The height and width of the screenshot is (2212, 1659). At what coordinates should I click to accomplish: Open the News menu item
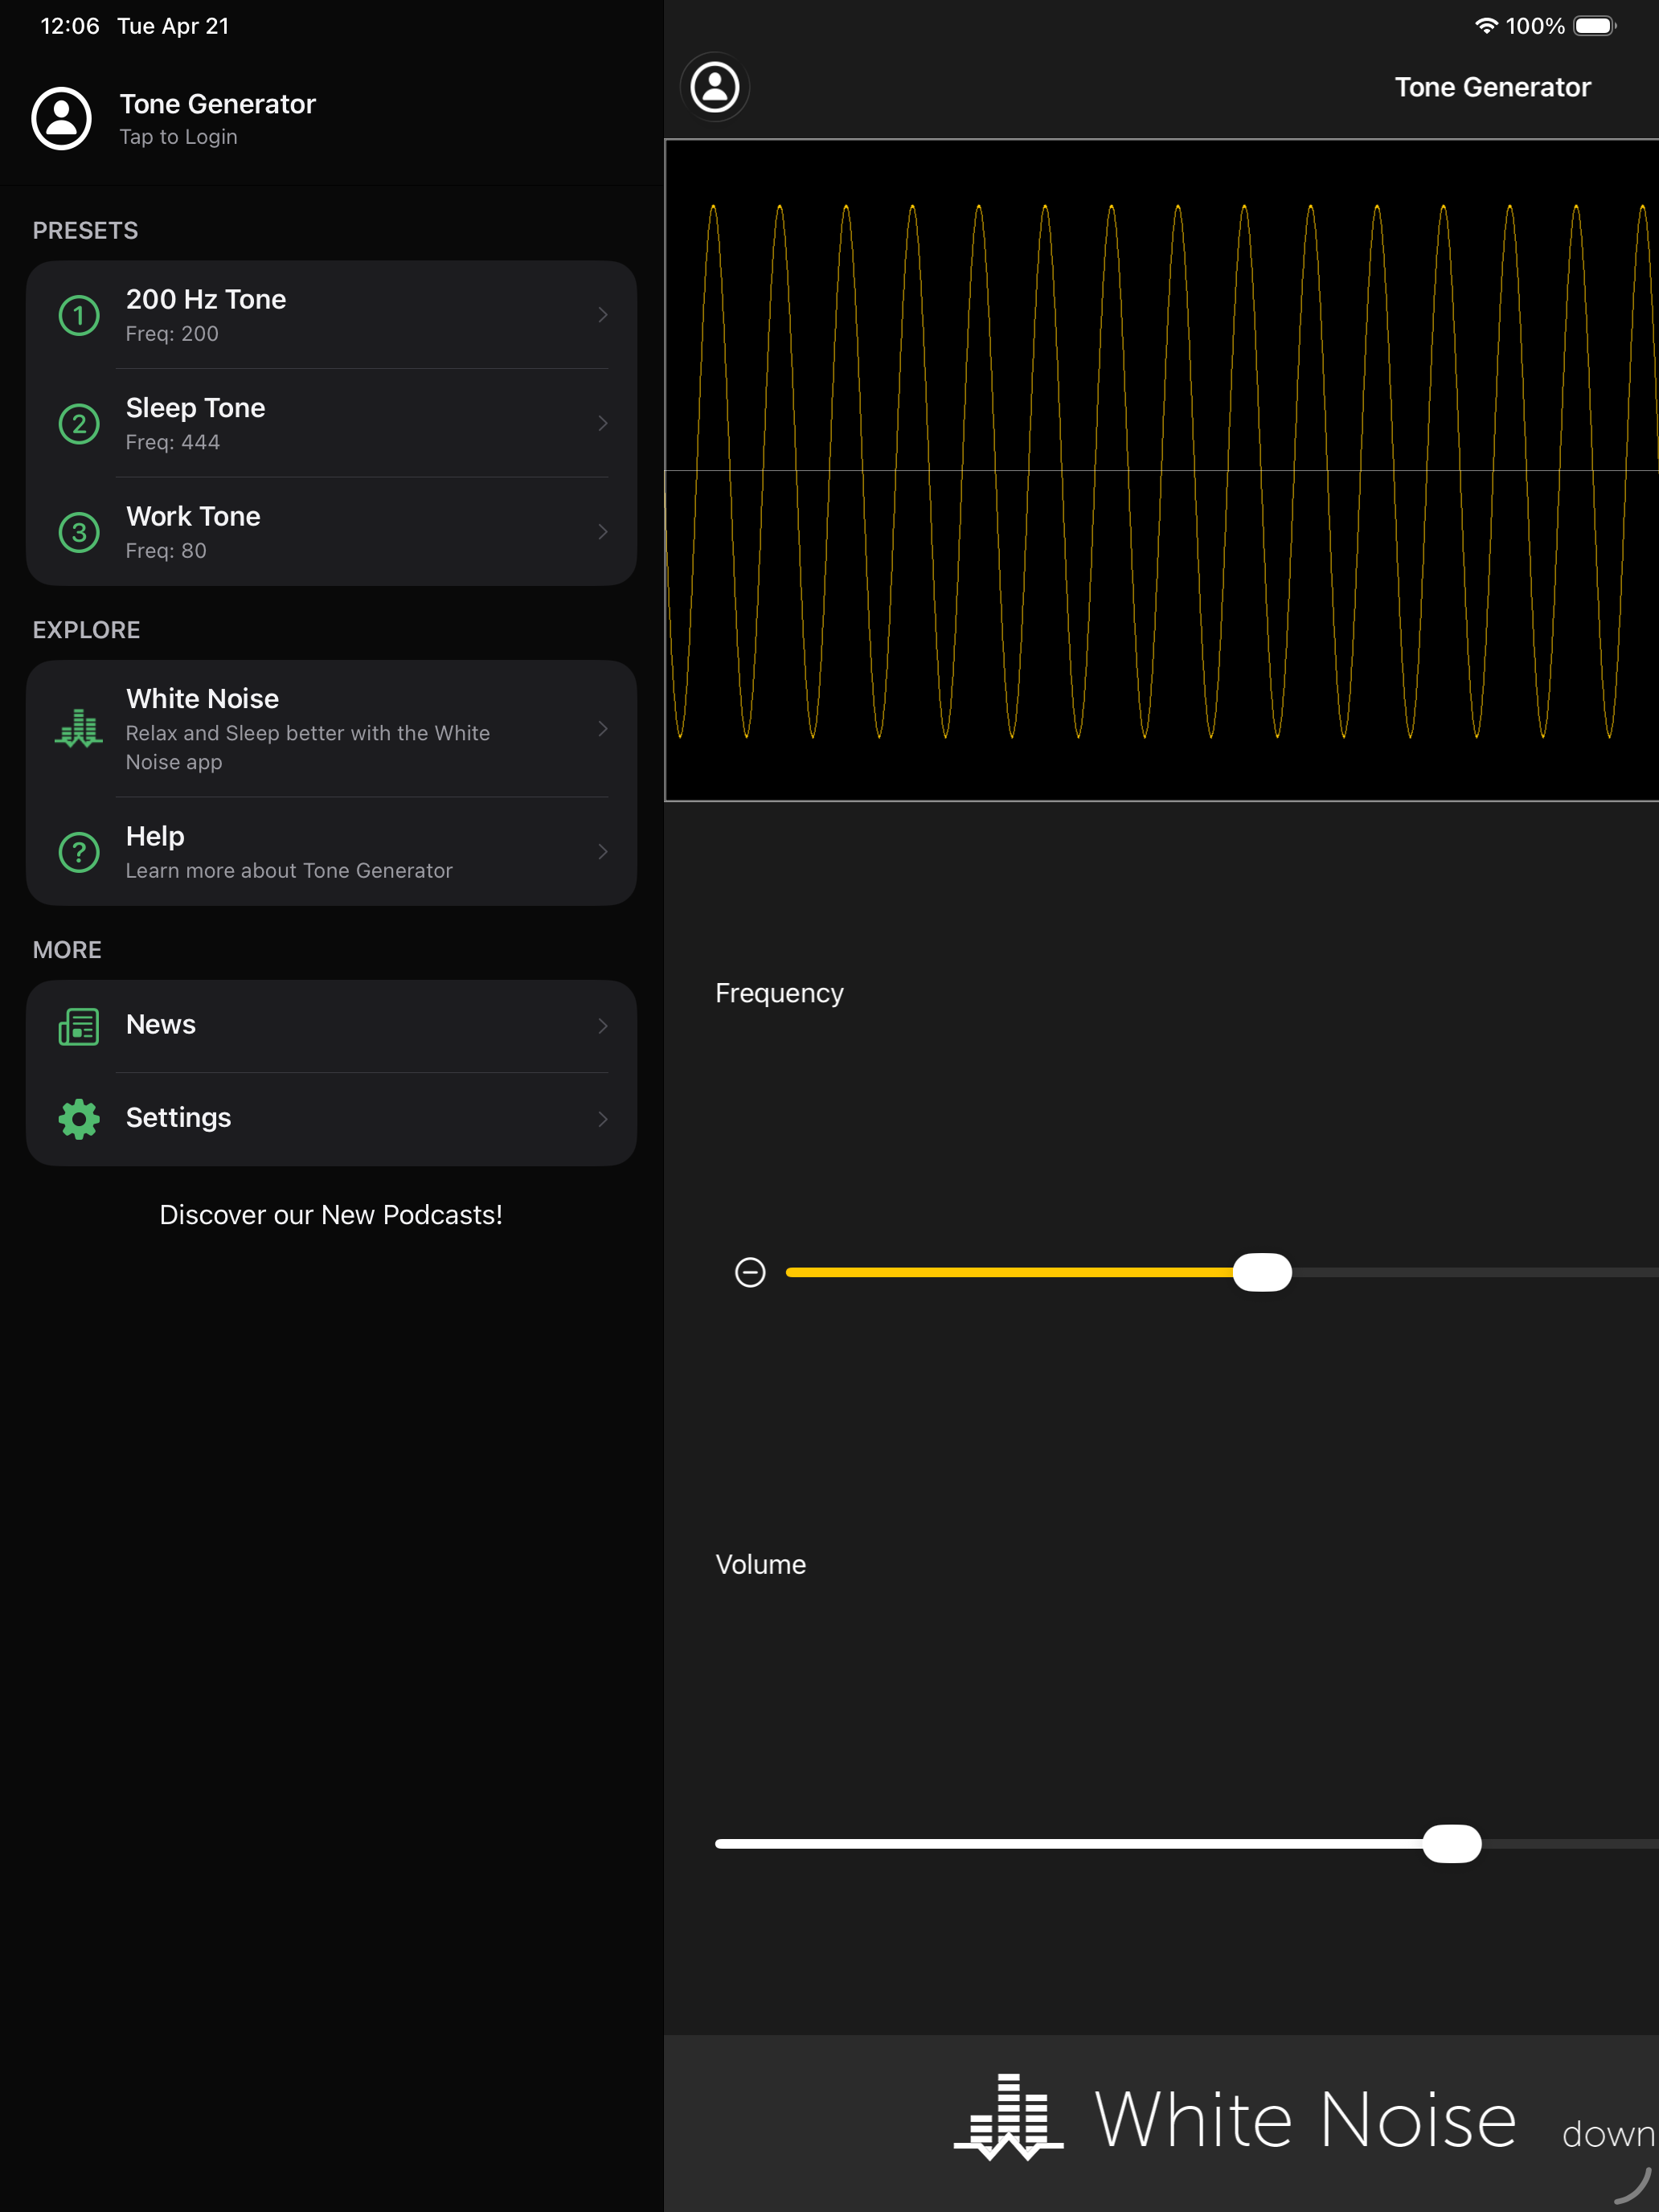click(331, 1026)
